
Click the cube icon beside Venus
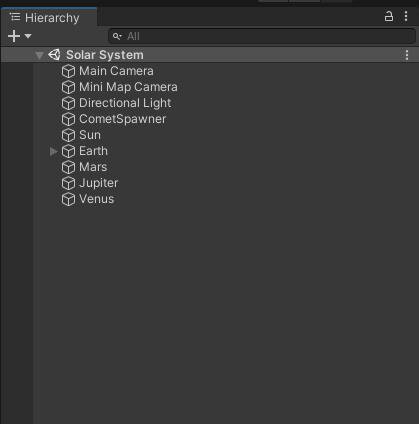[x=68, y=199]
